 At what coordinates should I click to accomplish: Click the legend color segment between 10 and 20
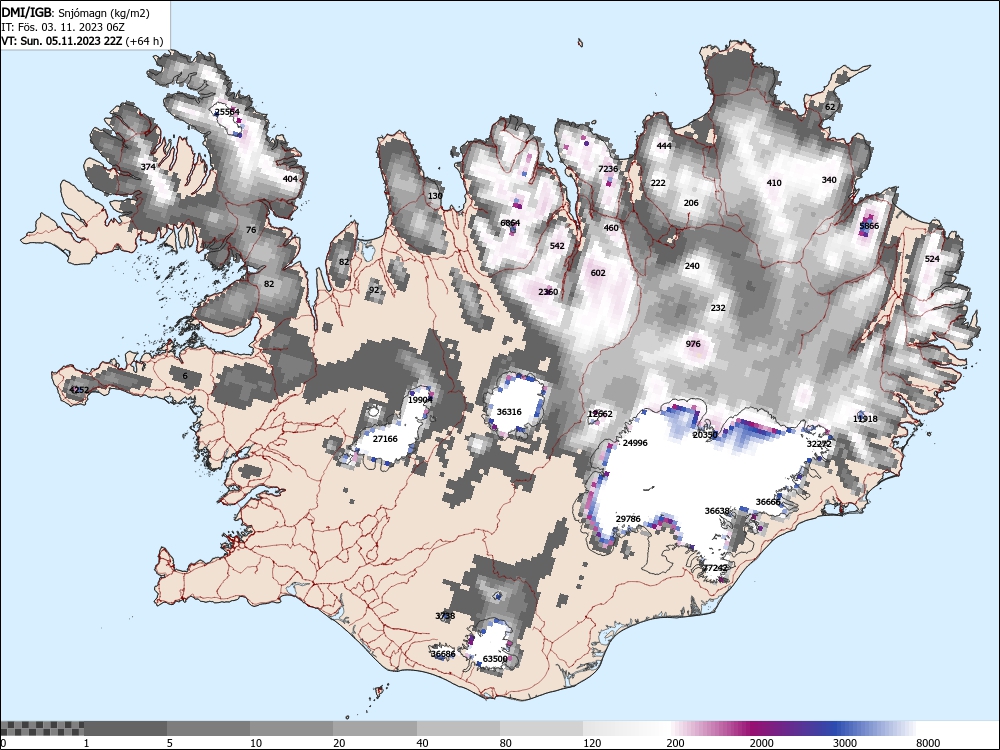[291, 728]
